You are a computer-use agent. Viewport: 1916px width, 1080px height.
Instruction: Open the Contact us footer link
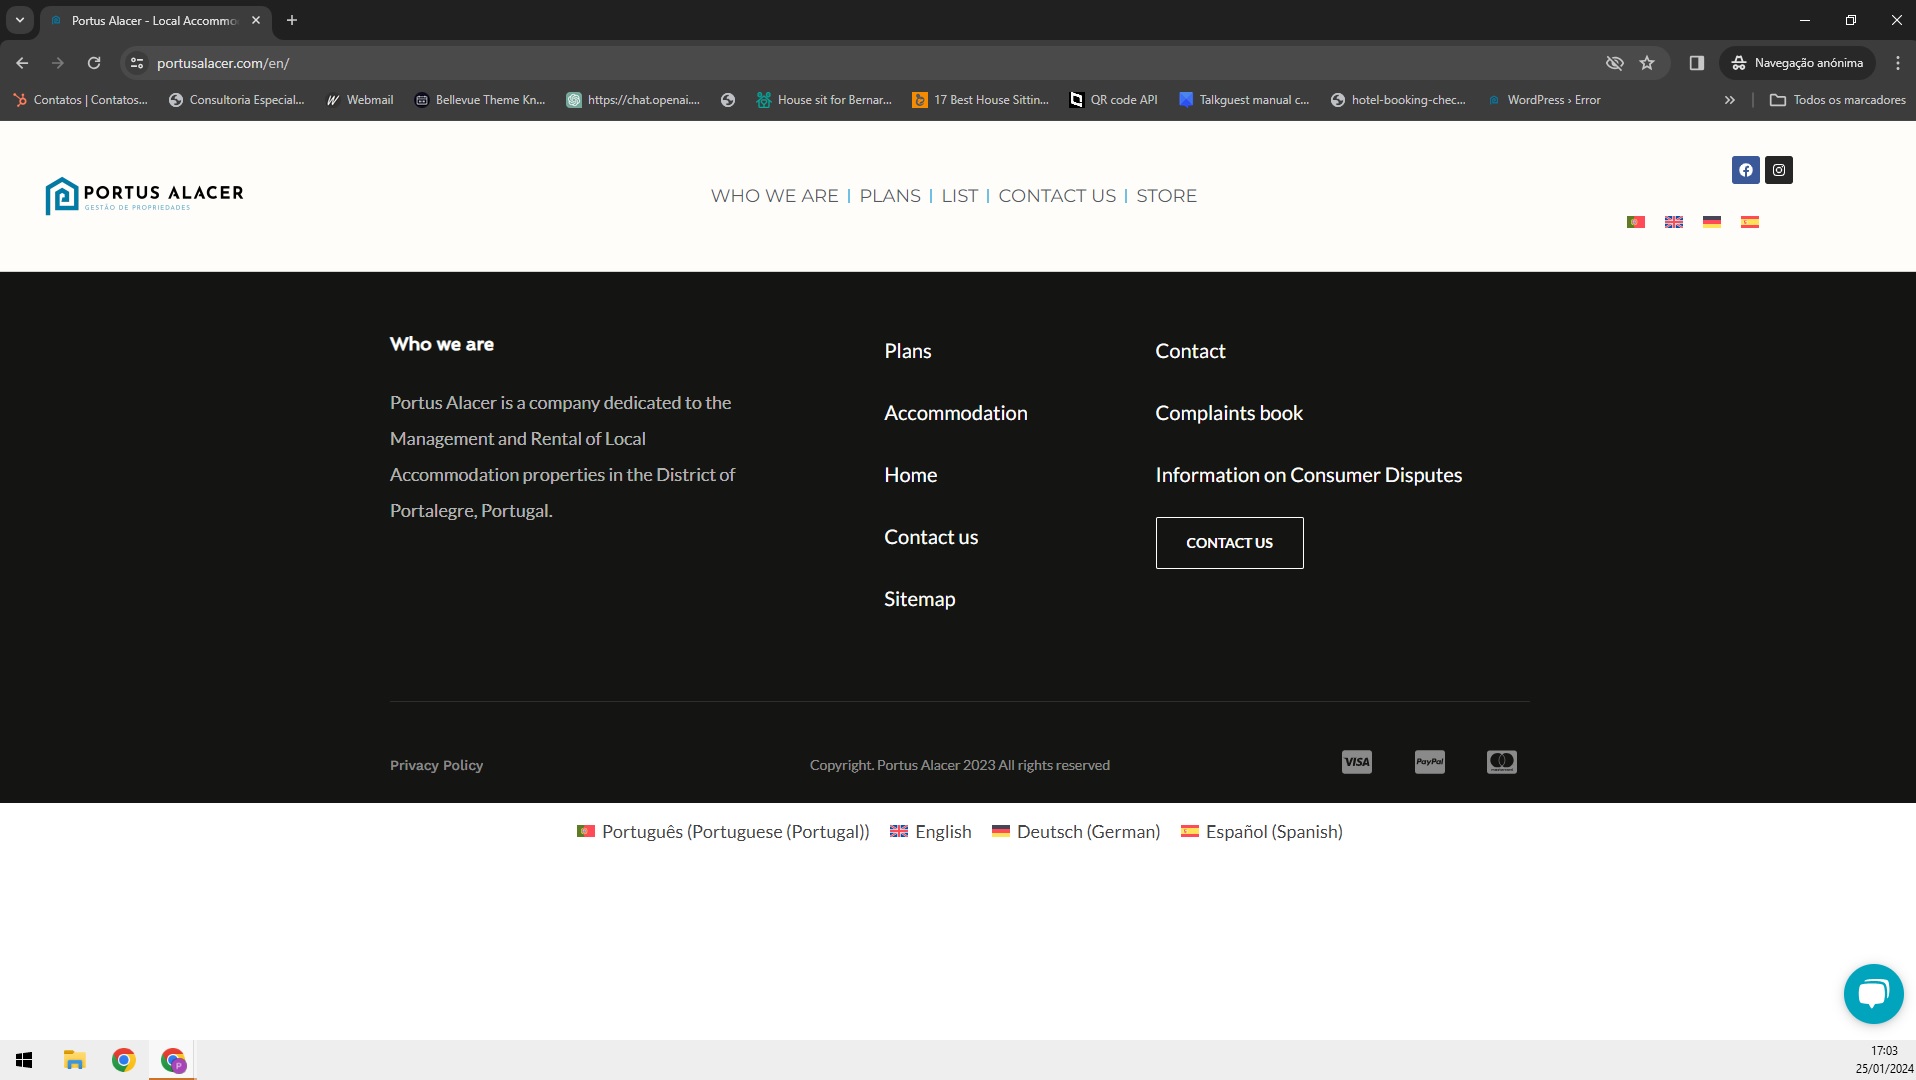[931, 537]
